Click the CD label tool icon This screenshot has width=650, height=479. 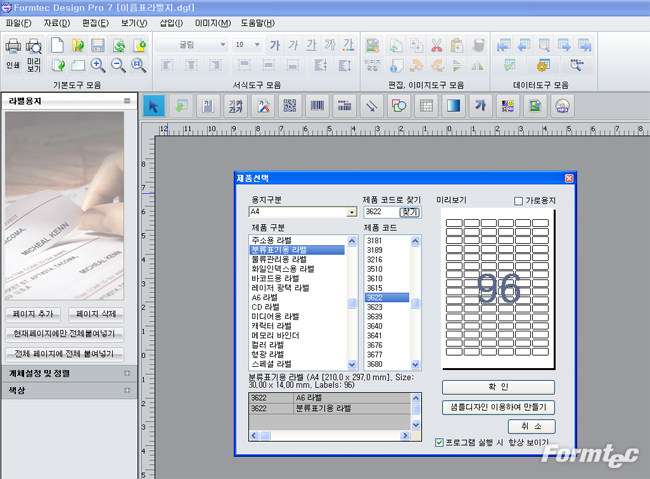(x=562, y=106)
